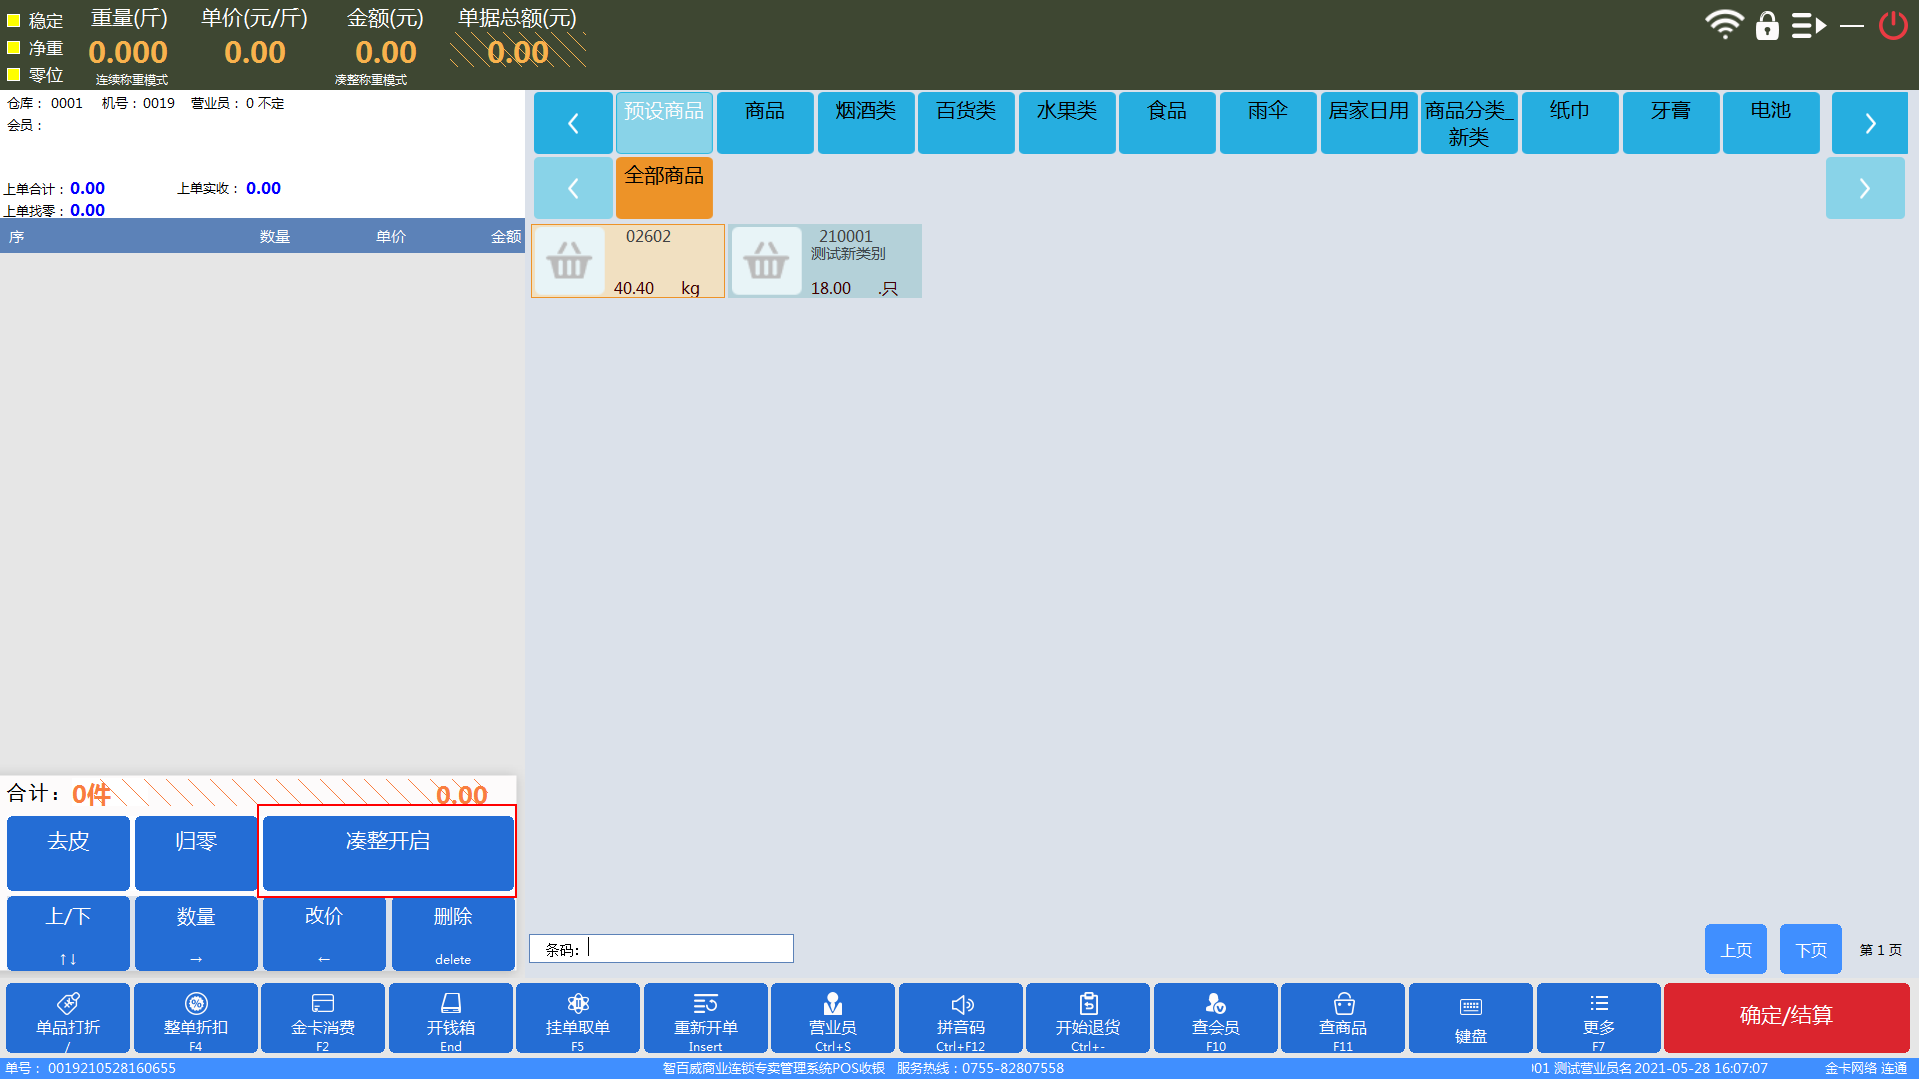1919x1079 pixels.
Task: Click the 改价 change price button
Action: (324, 933)
